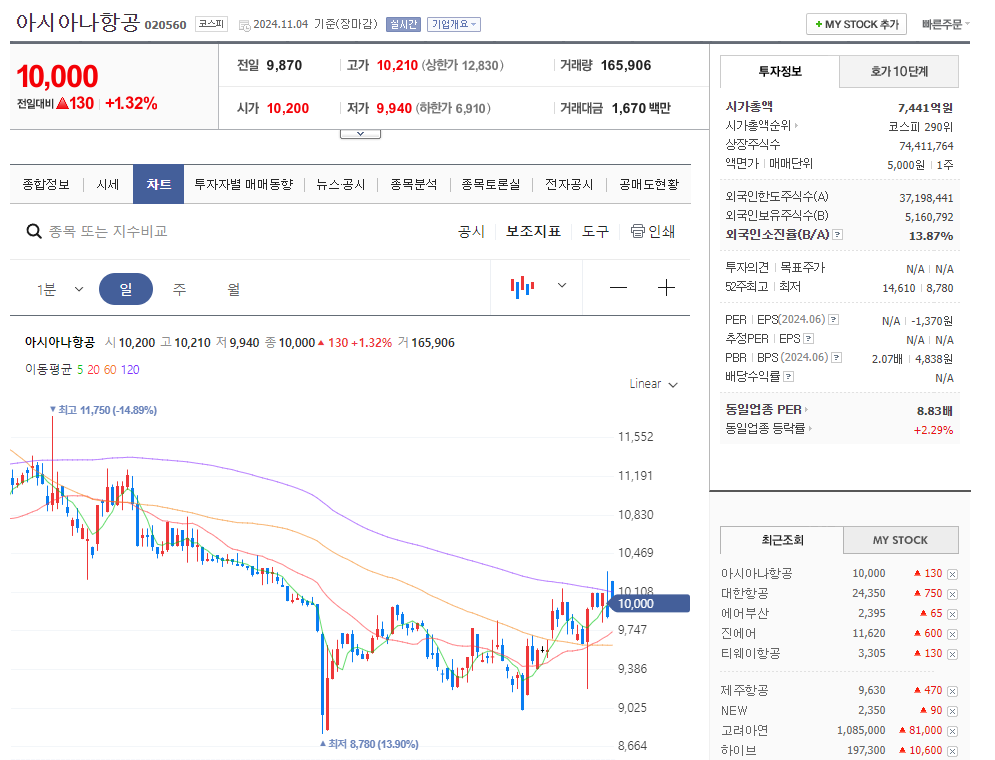Open the 종목토론실 tab
995x760 pixels.
491,185
